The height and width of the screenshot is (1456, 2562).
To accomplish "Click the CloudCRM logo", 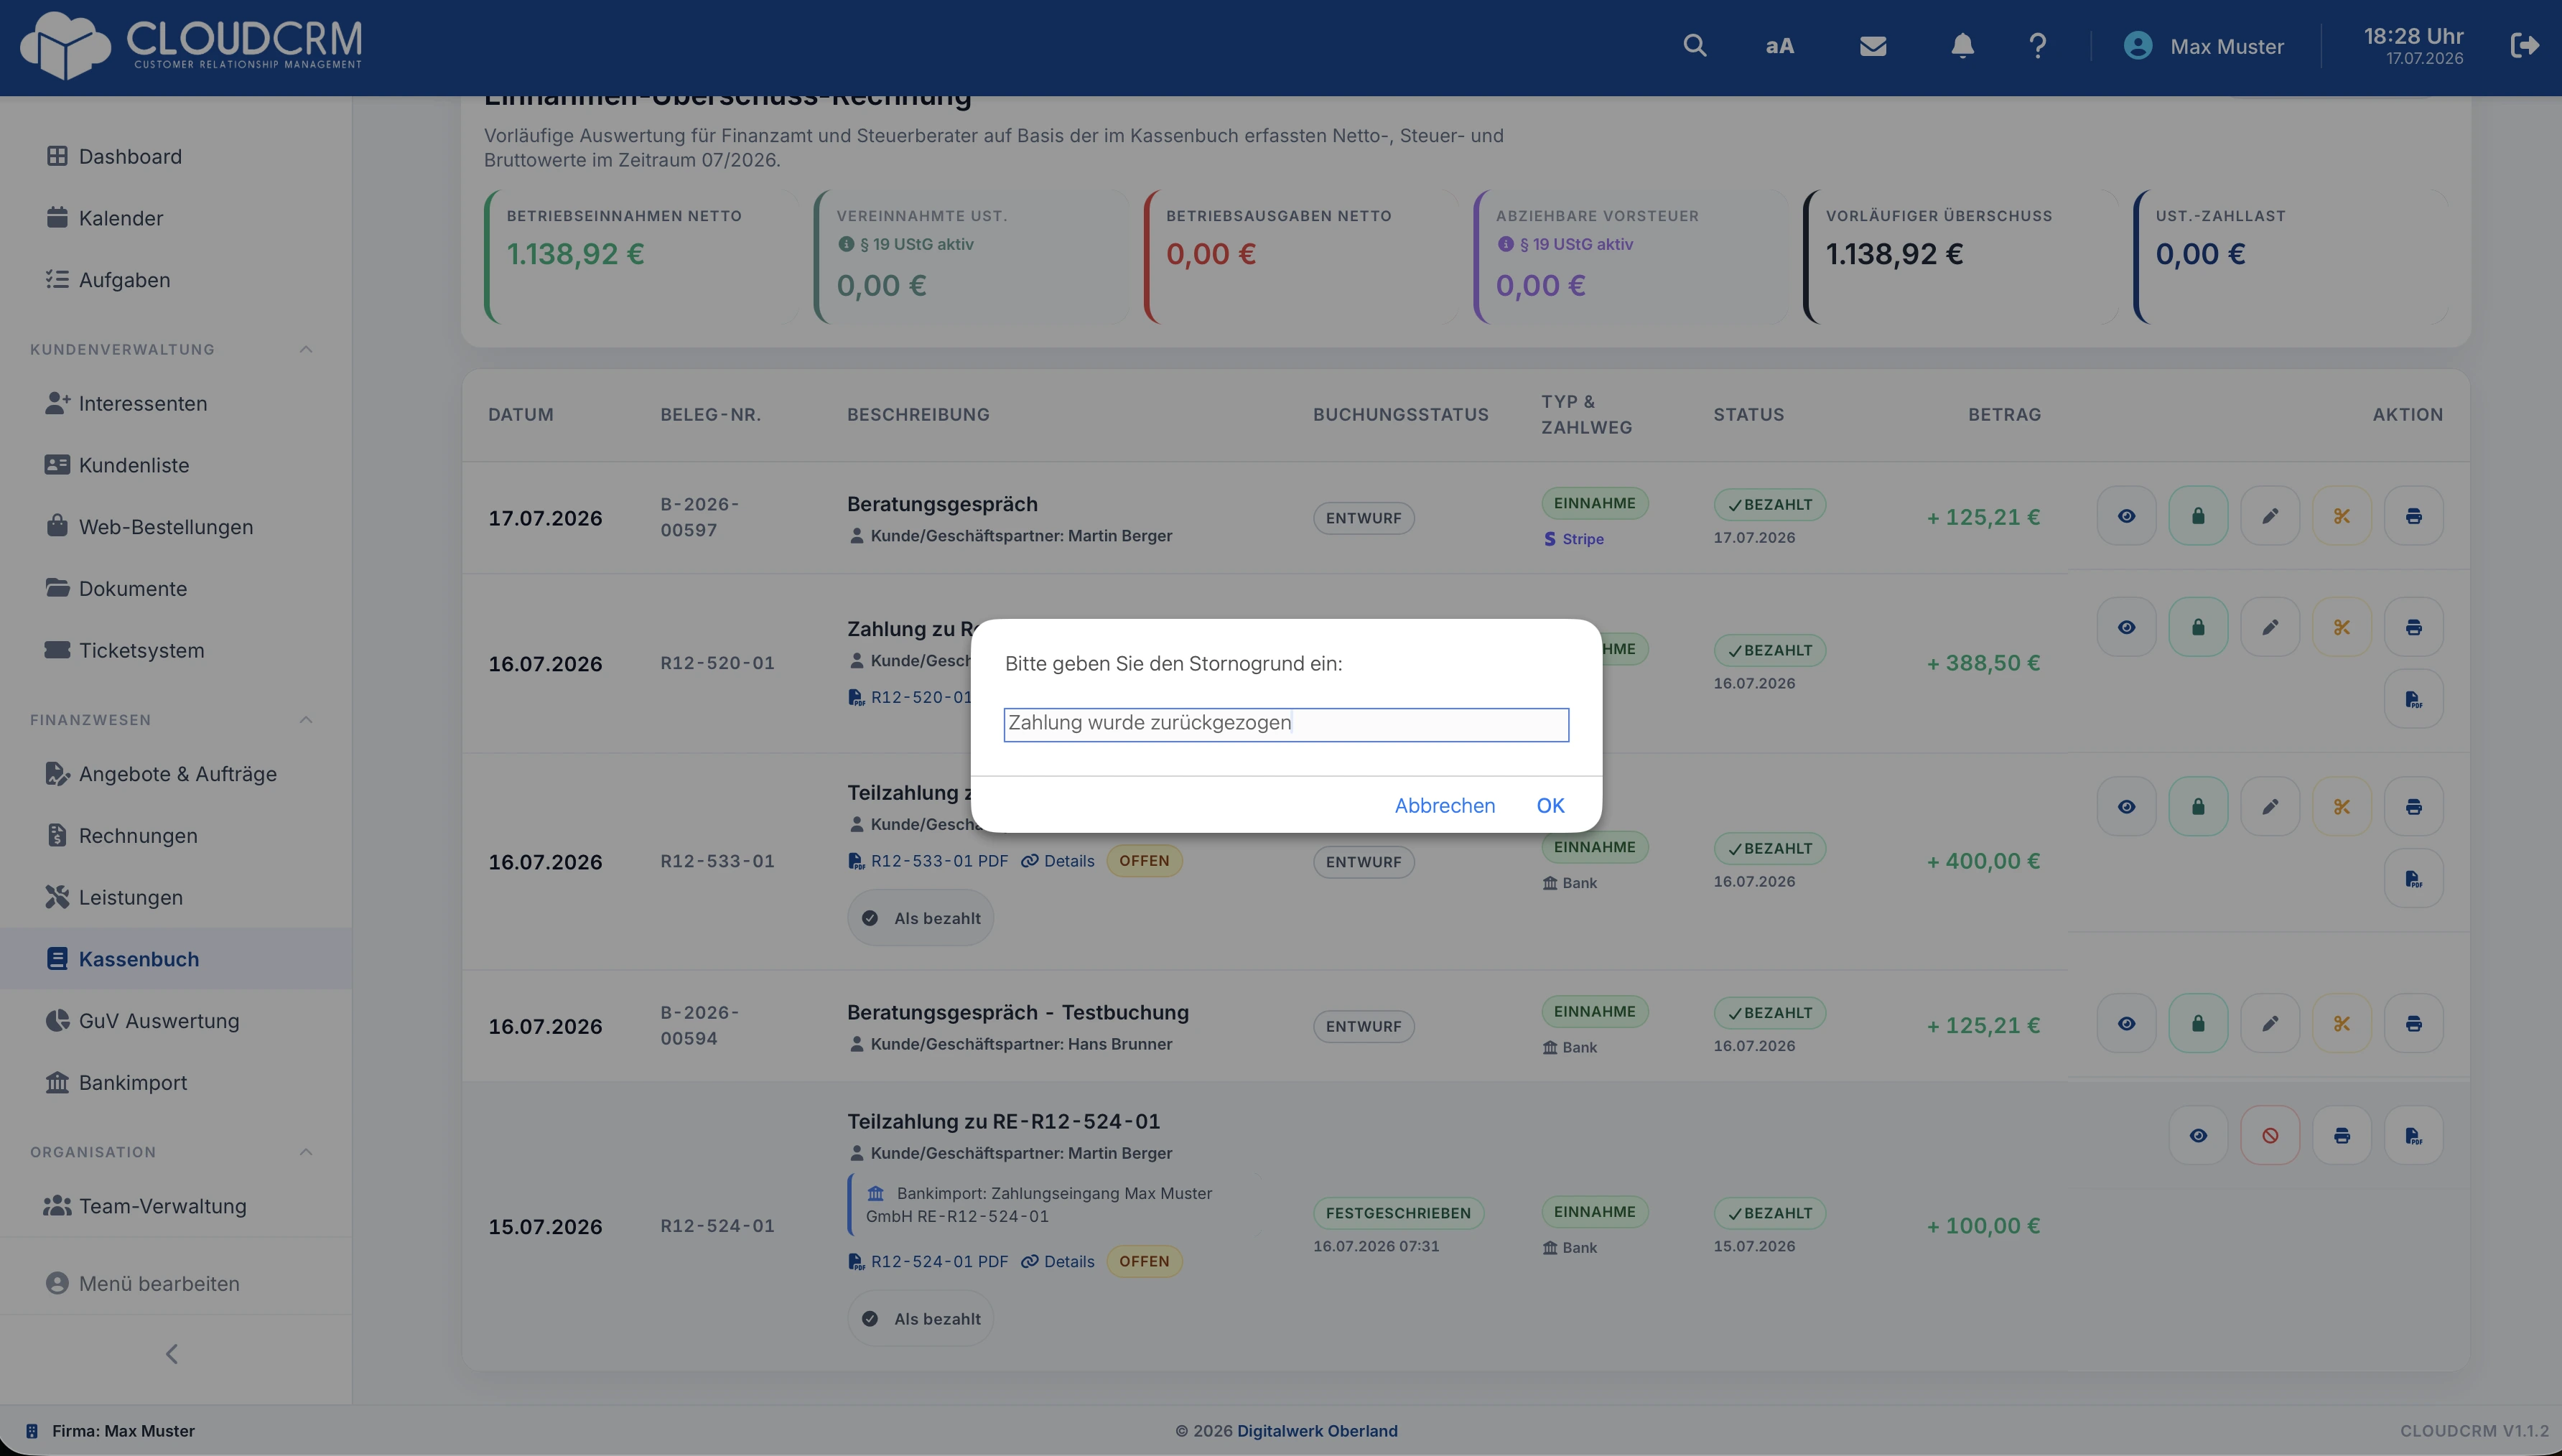I will coord(191,45).
